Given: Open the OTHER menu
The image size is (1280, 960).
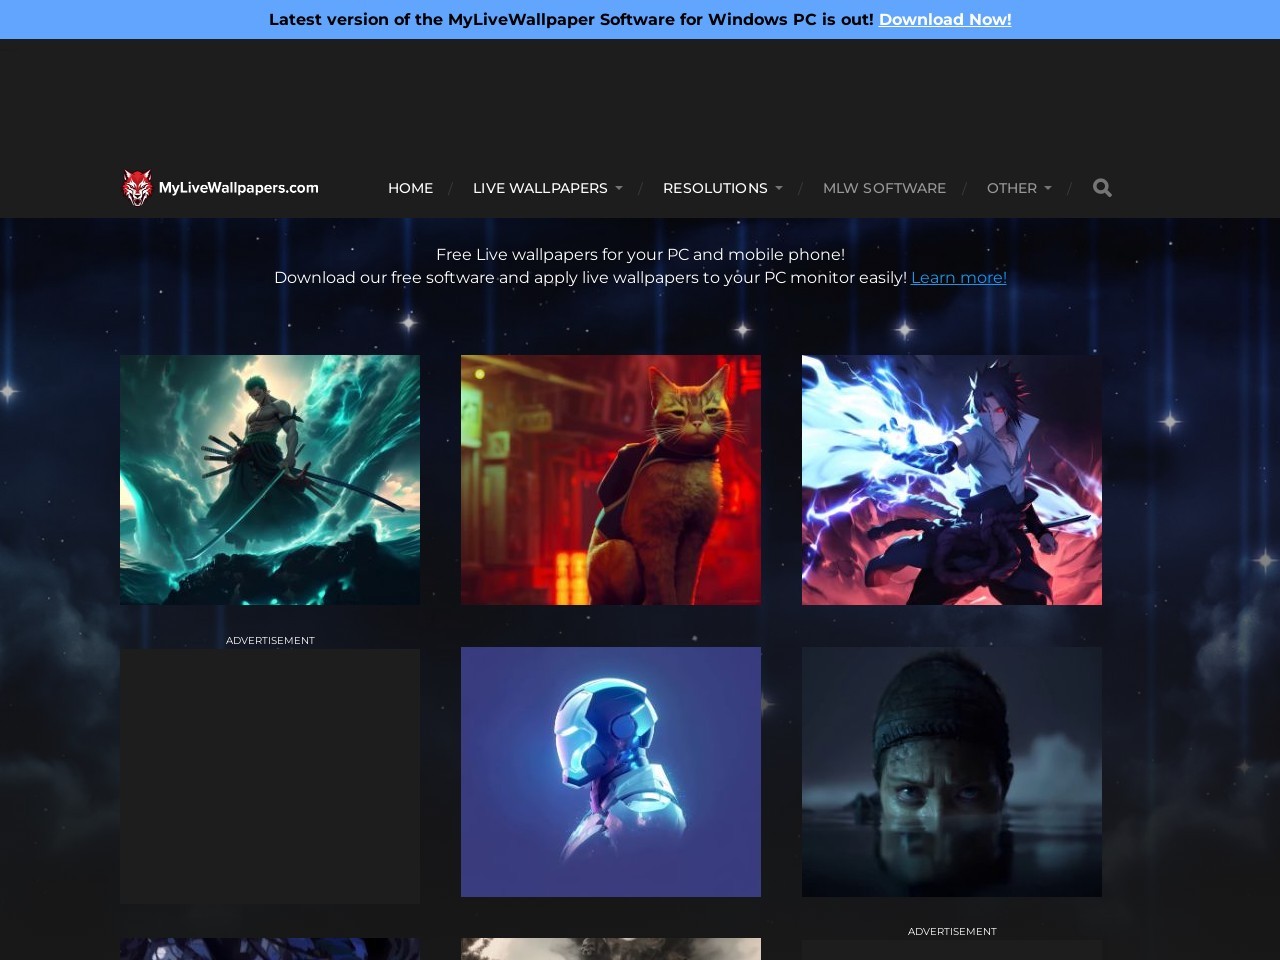Looking at the screenshot, I should click(x=1012, y=188).
